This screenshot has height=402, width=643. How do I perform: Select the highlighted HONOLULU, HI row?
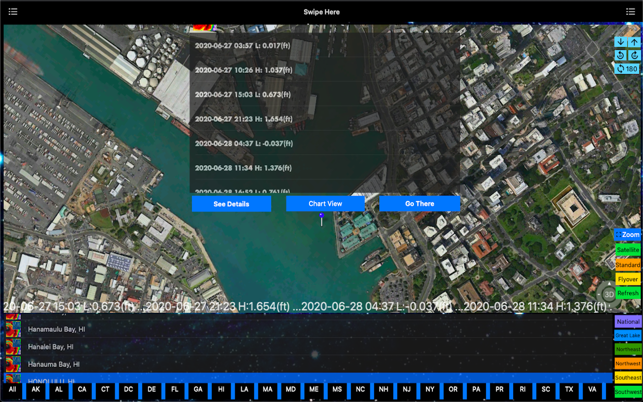308,378
